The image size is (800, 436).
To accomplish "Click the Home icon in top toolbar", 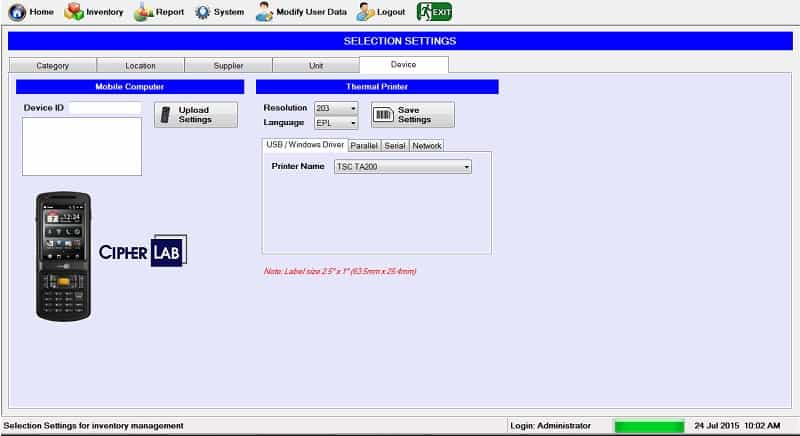I will (16, 12).
